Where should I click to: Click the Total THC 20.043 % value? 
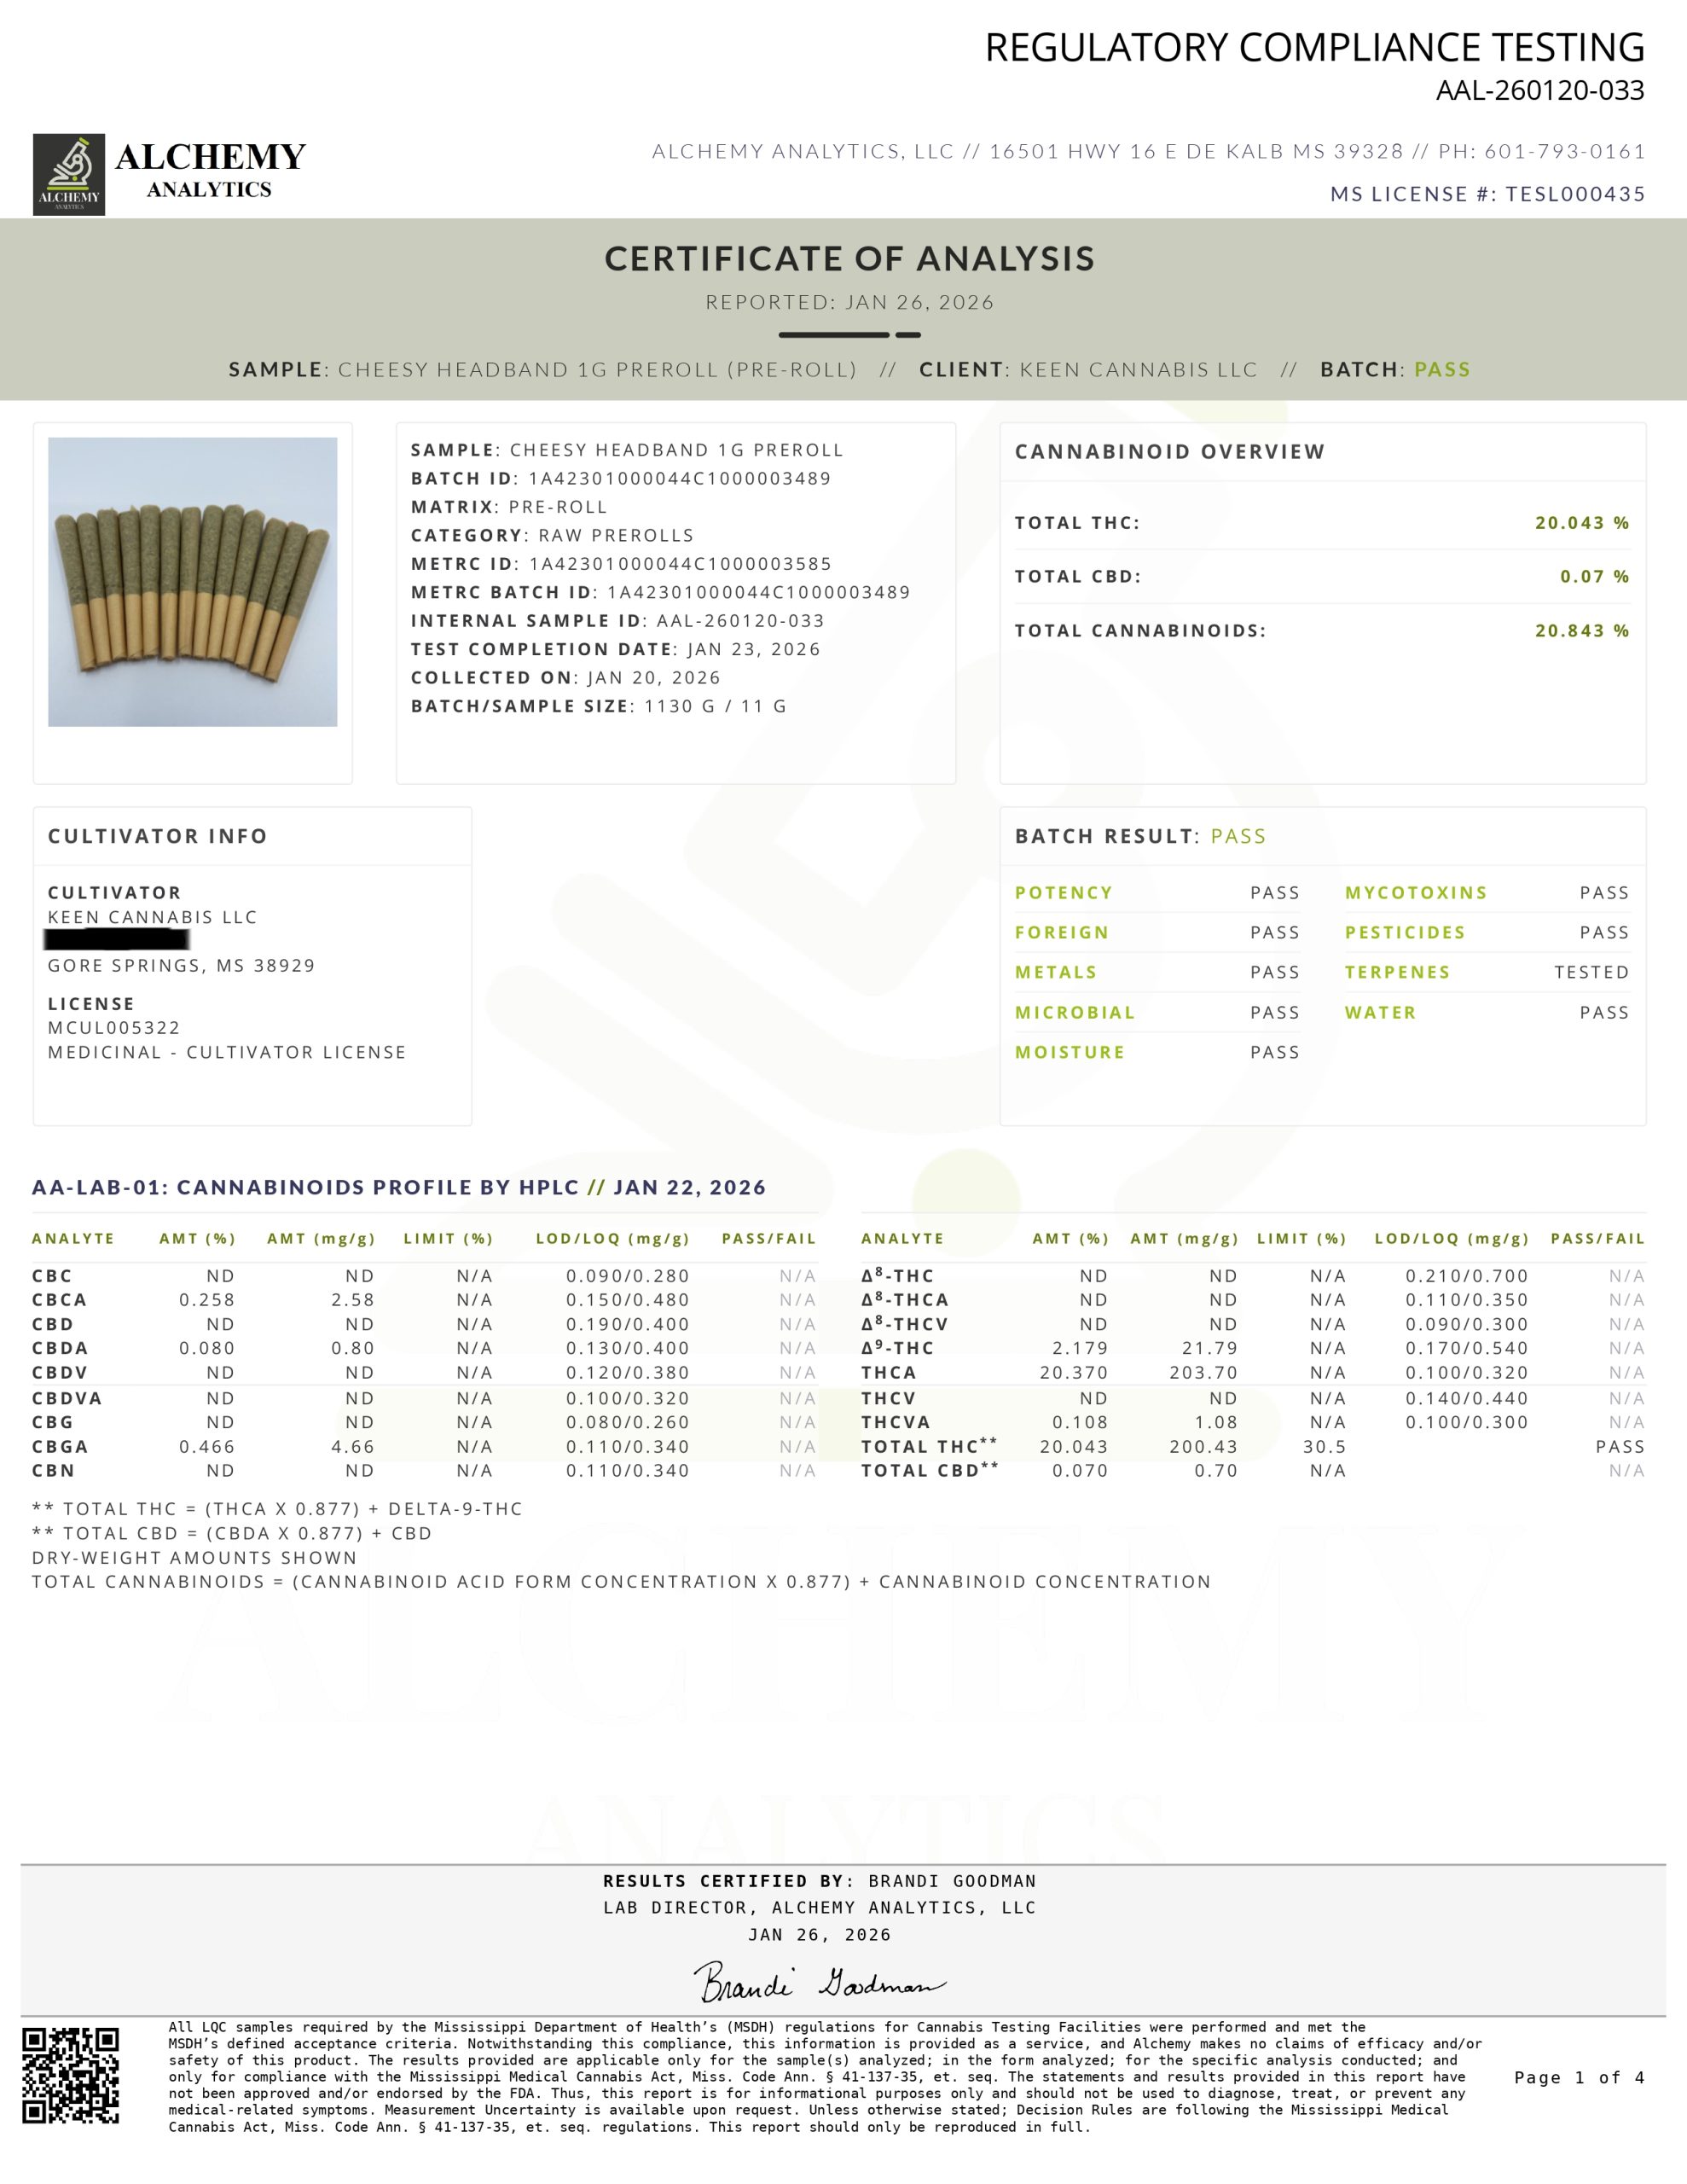[x=1581, y=522]
